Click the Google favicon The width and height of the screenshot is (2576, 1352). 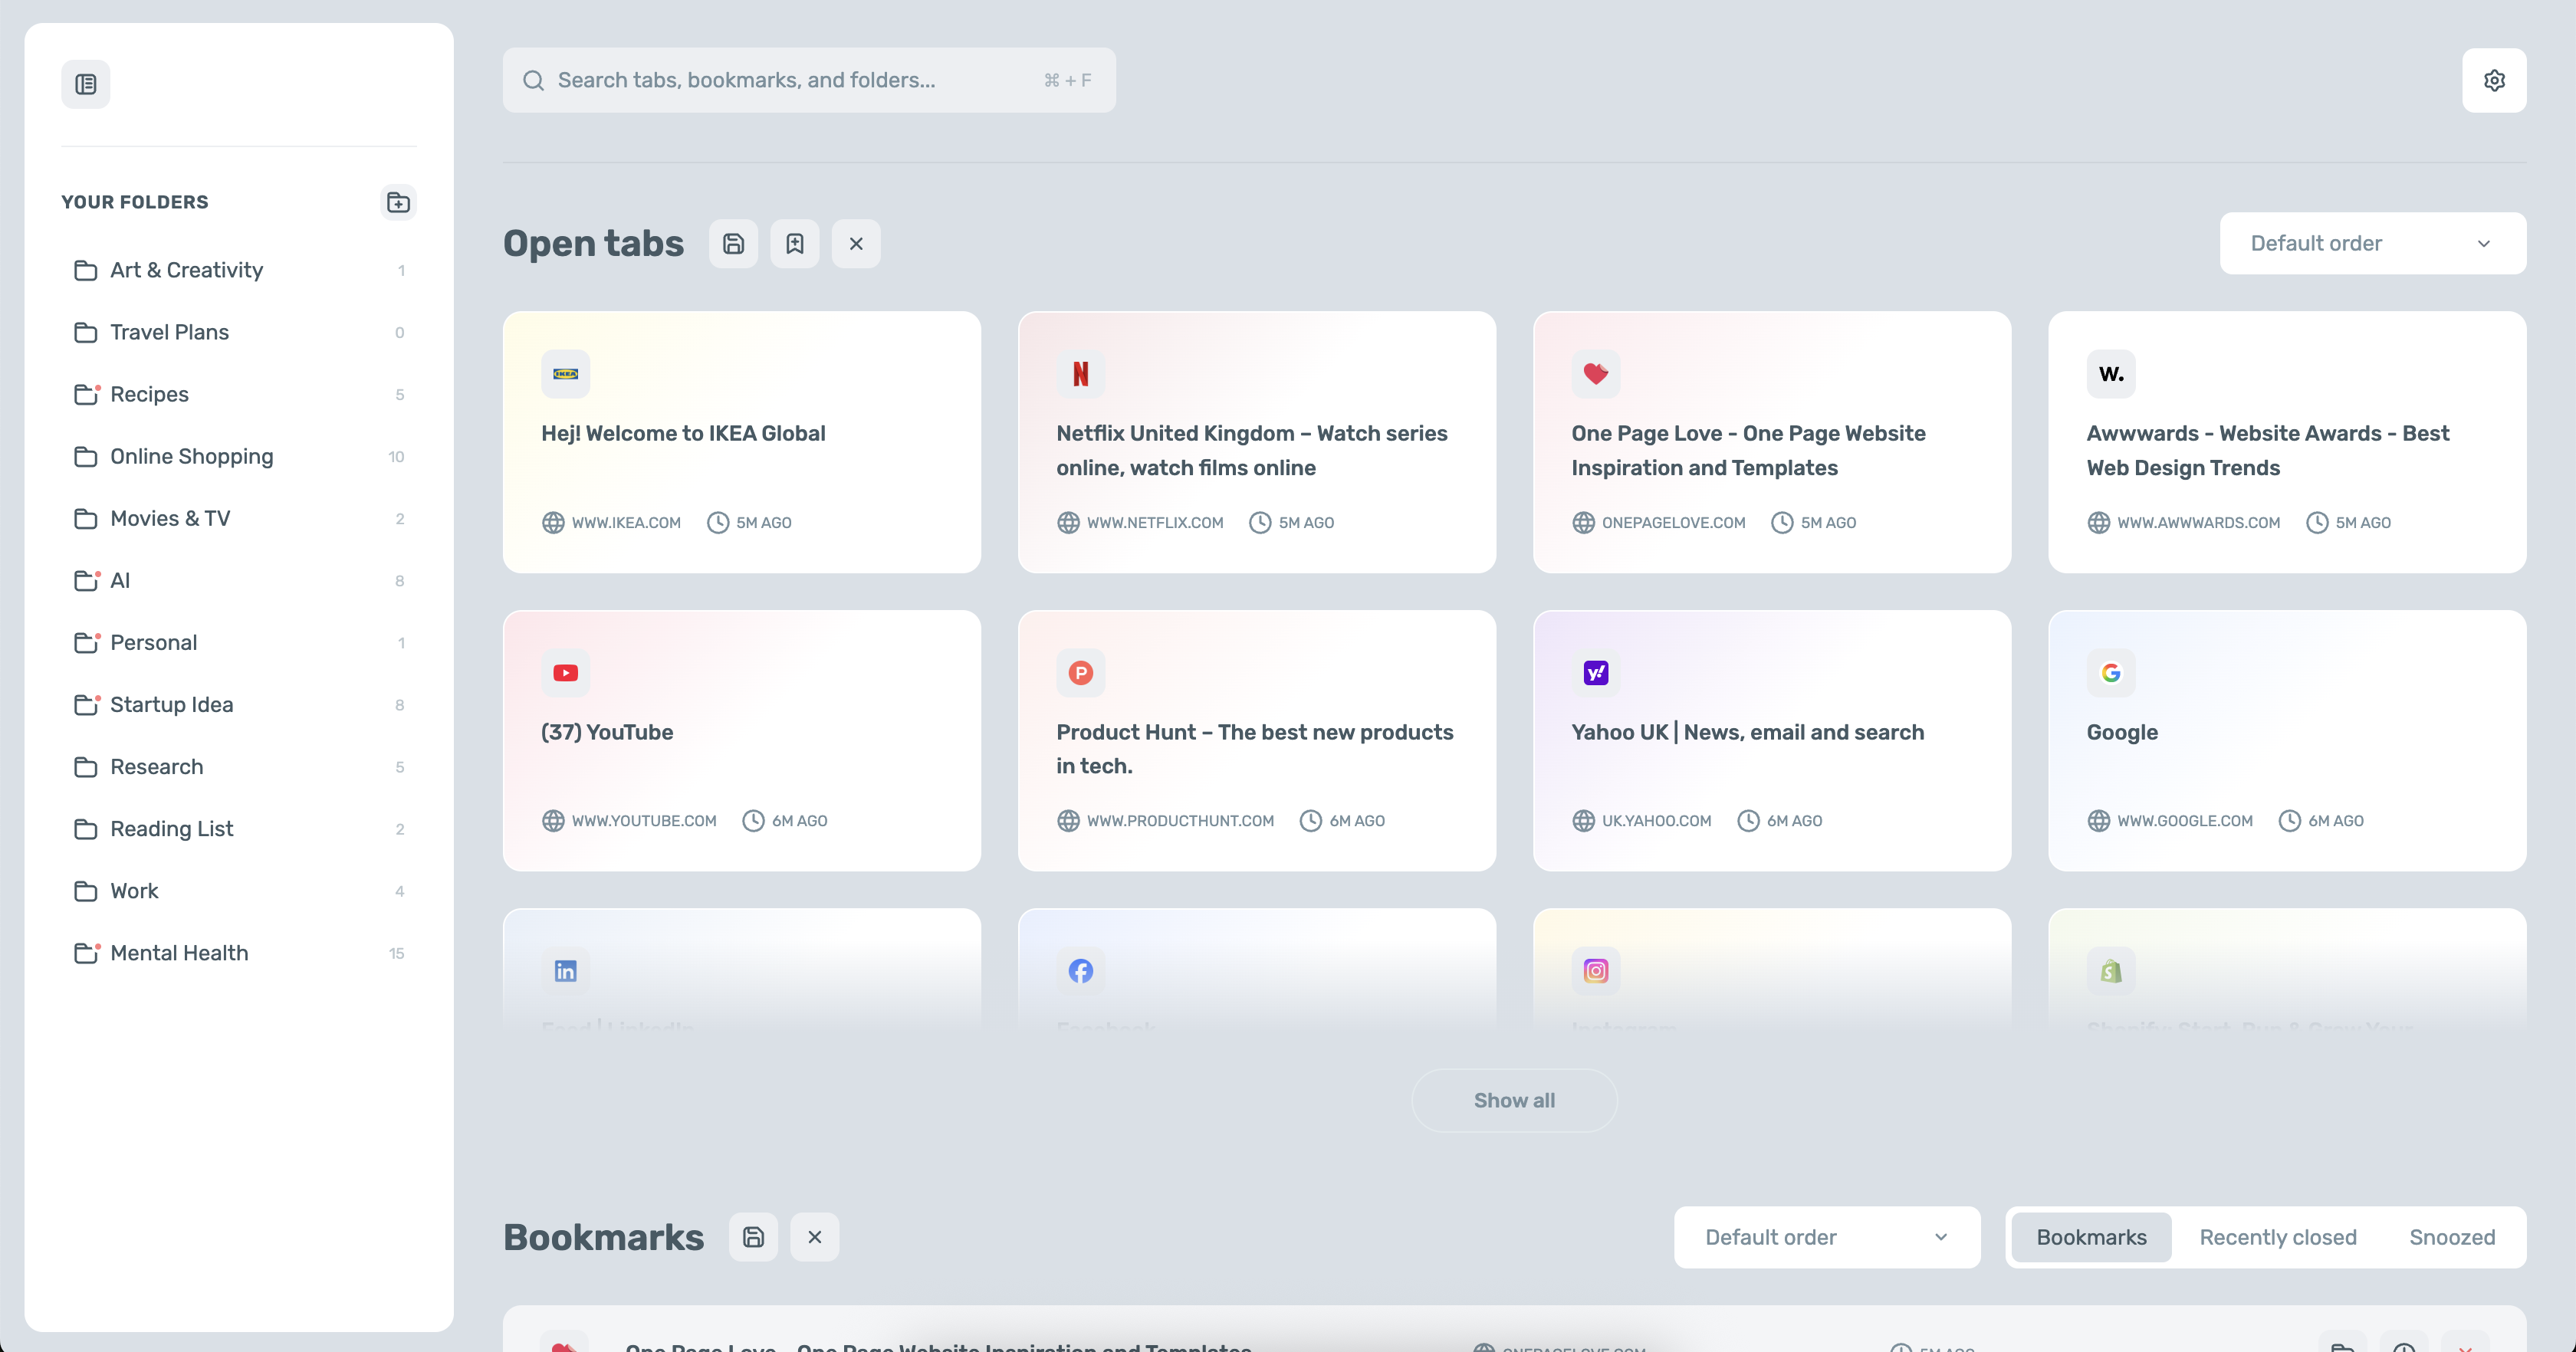[x=2111, y=673]
